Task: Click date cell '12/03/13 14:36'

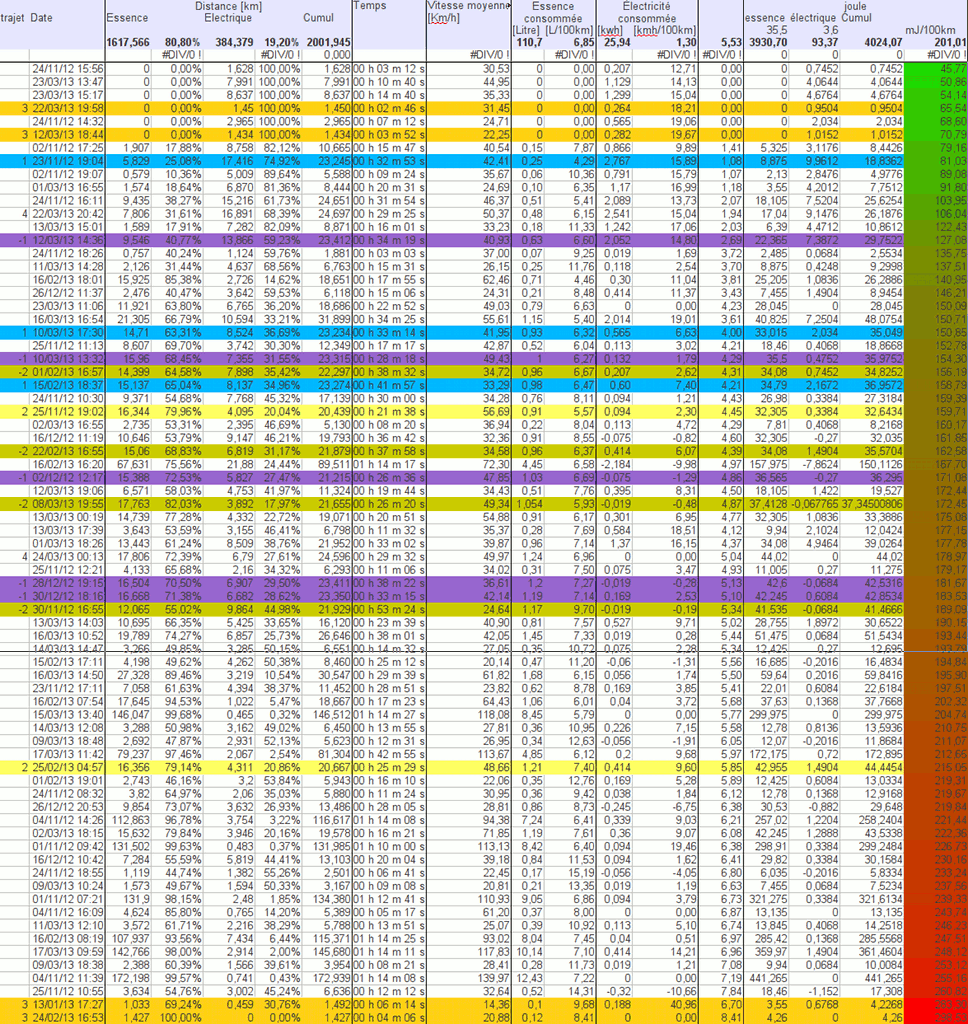Action: coord(67,240)
